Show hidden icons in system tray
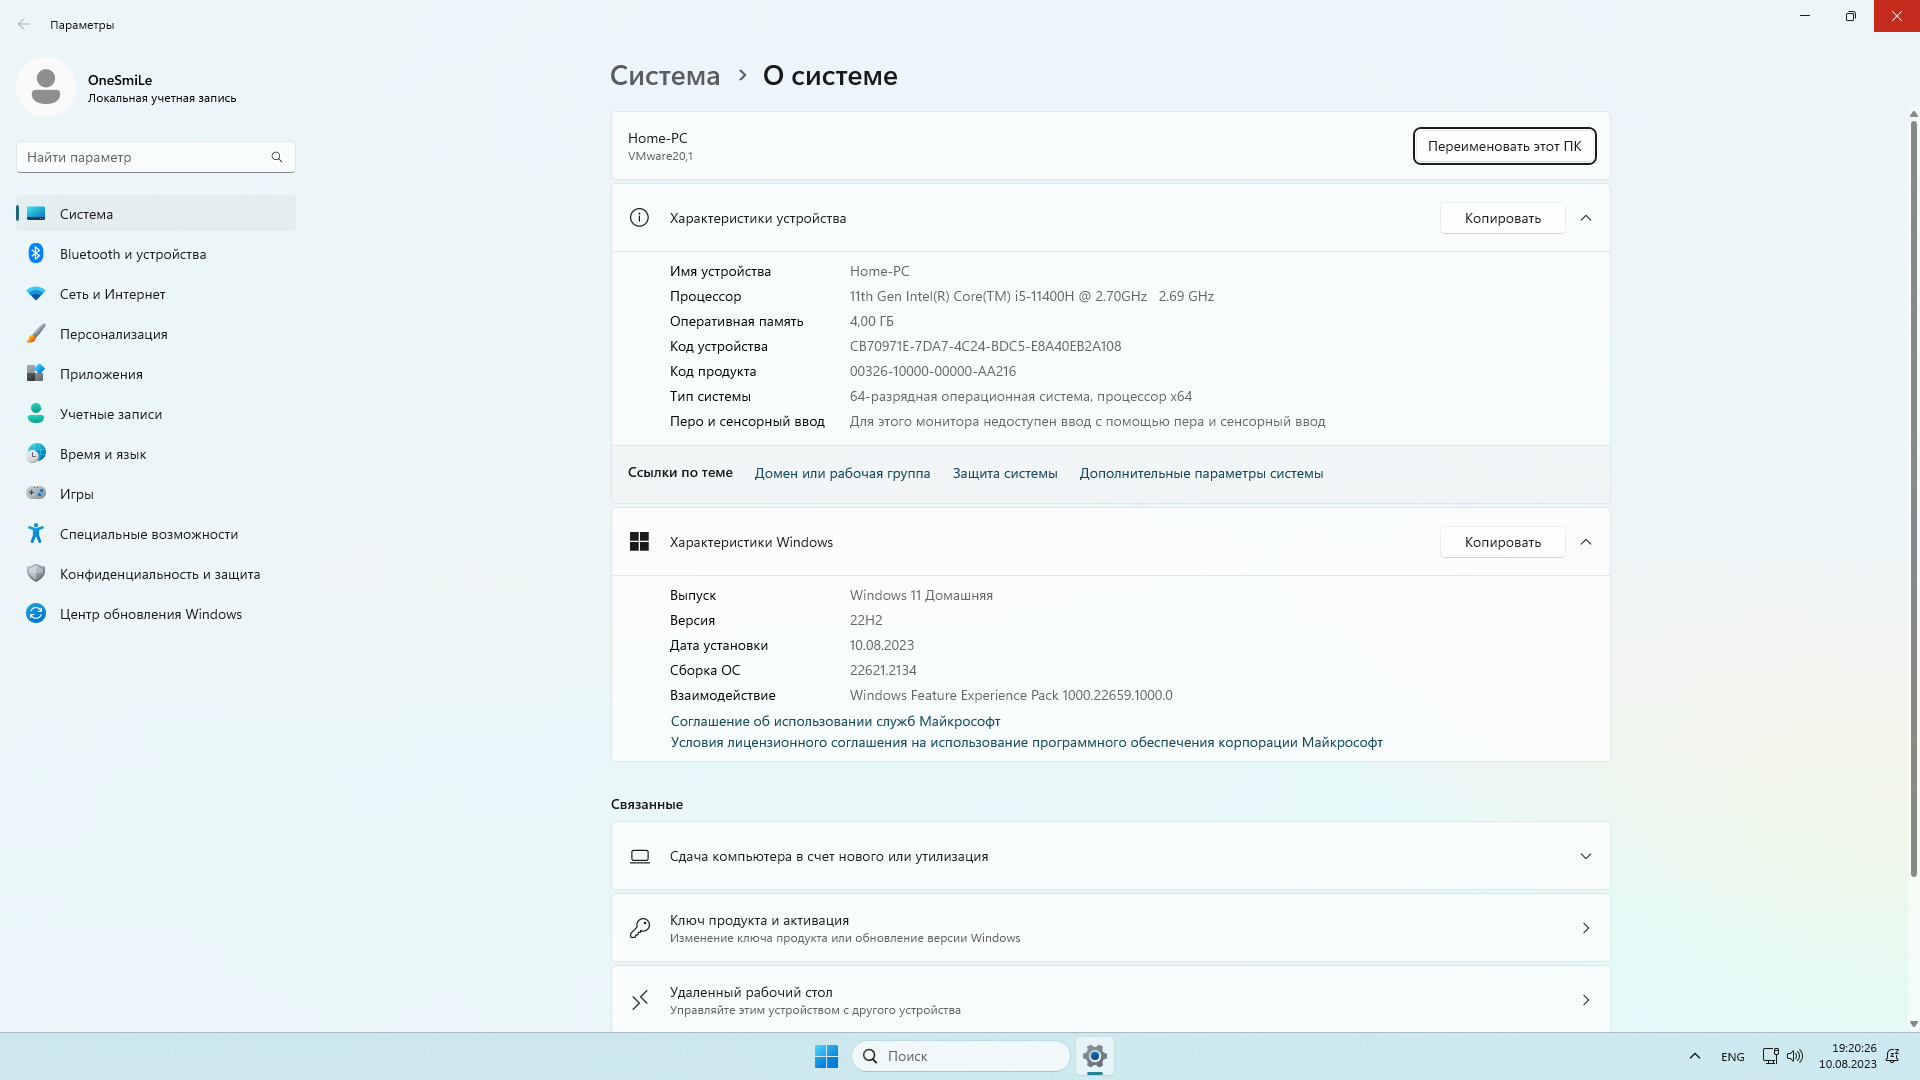Viewport: 1920px width, 1080px height. (1694, 1056)
